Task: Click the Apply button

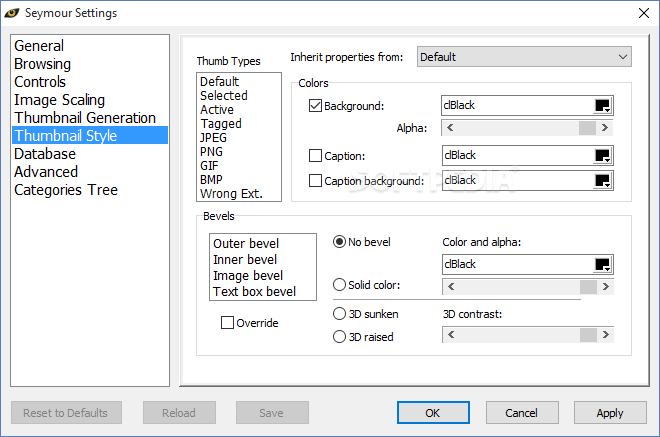Action: pyautogui.click(x=610, y=413)
